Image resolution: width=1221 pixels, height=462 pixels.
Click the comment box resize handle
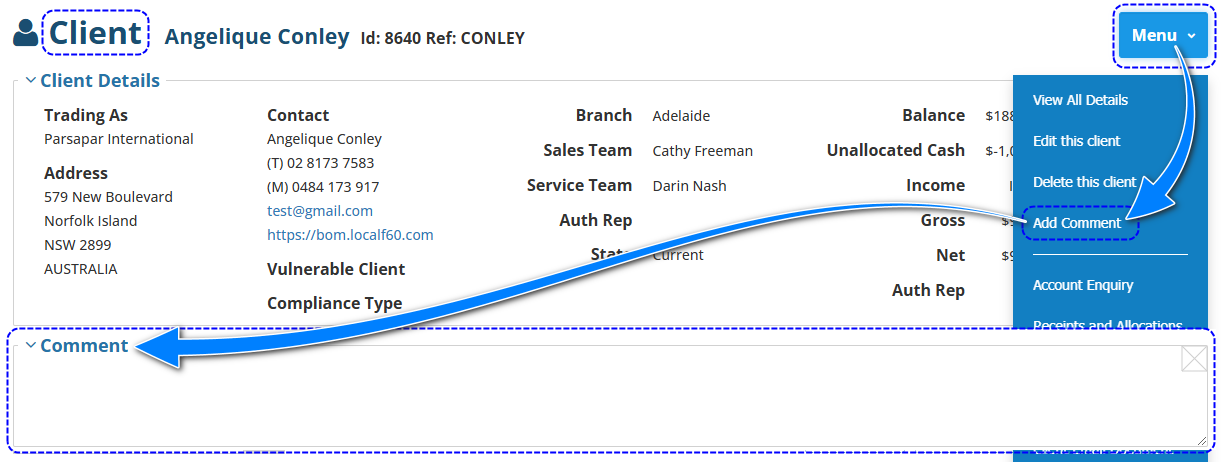(x=1201, y=440)
